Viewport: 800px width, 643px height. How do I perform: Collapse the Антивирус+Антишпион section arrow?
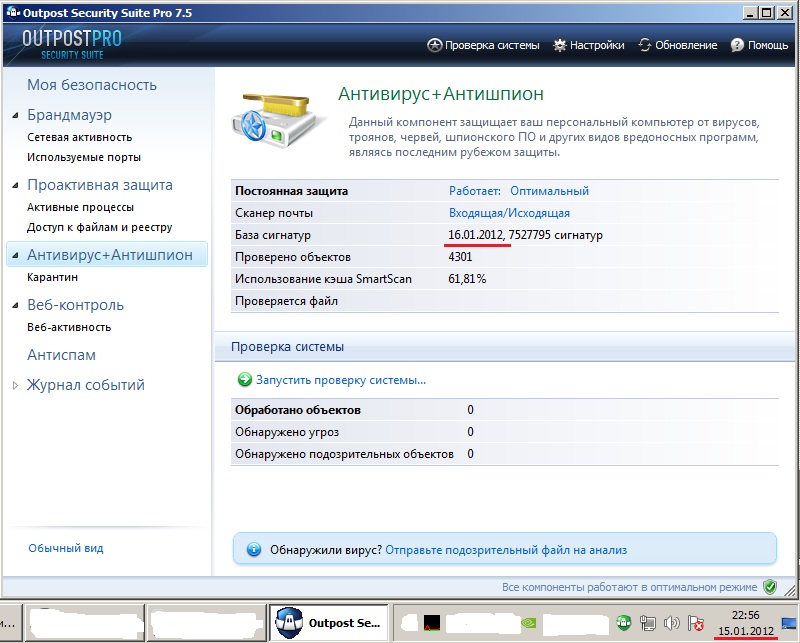point(16,255)
